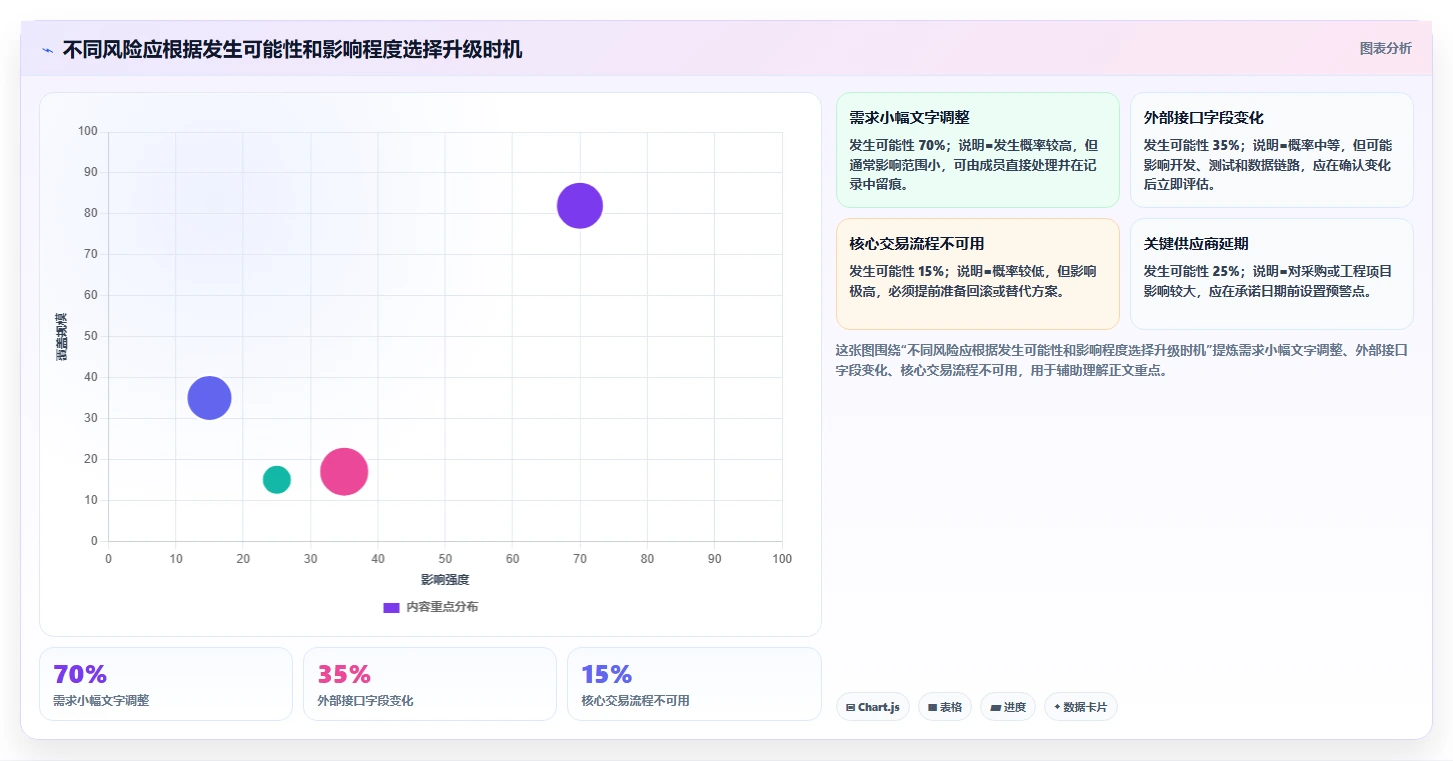Image resolution: width=1453 pixels, height=761 pixels.
Task: Open the 关键供应商延期 card
Action: click(x=1271, y=274)
